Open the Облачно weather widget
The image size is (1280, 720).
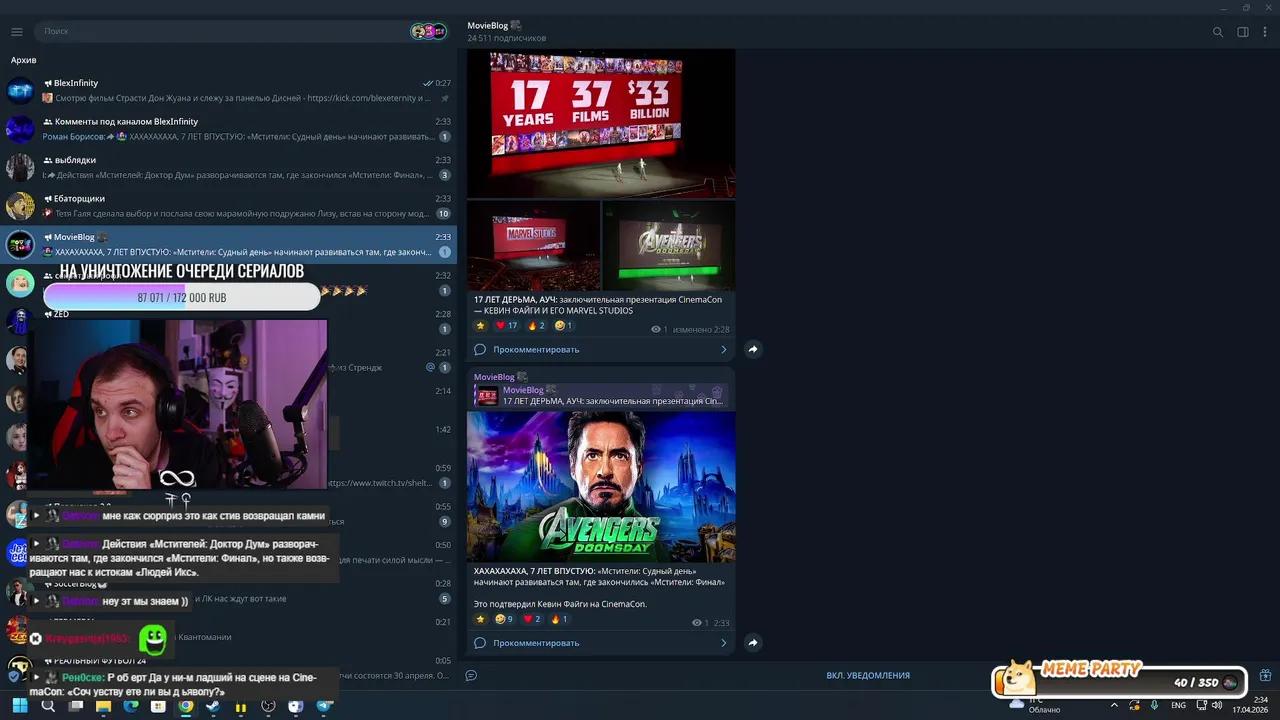pyautogui.click(x=1035, y=705)
